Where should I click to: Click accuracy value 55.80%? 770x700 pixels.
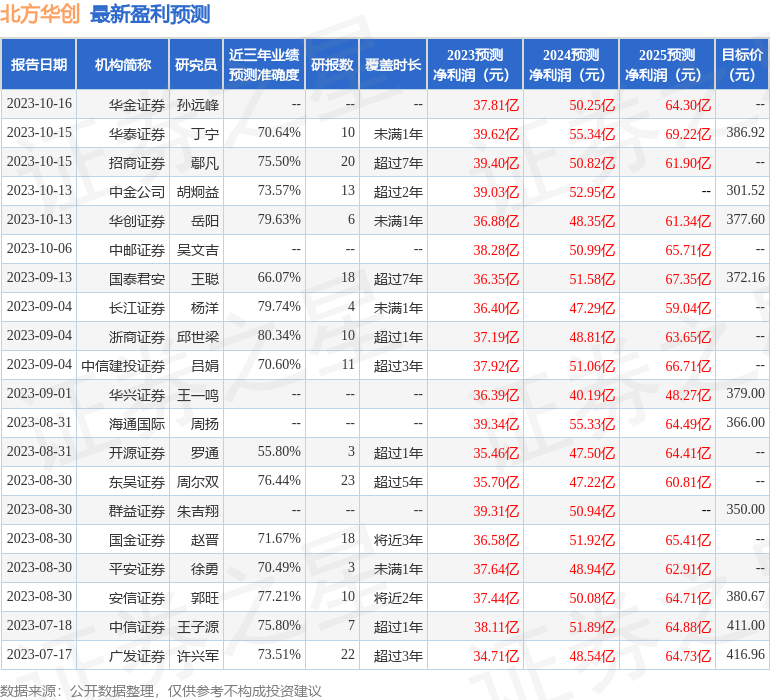[279, 451]
